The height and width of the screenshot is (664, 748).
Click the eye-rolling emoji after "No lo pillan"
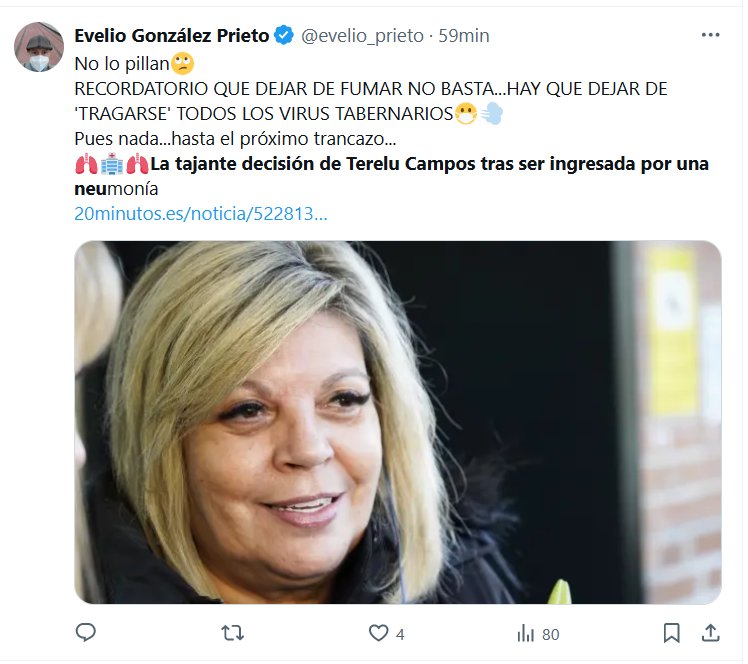(182, 63)
